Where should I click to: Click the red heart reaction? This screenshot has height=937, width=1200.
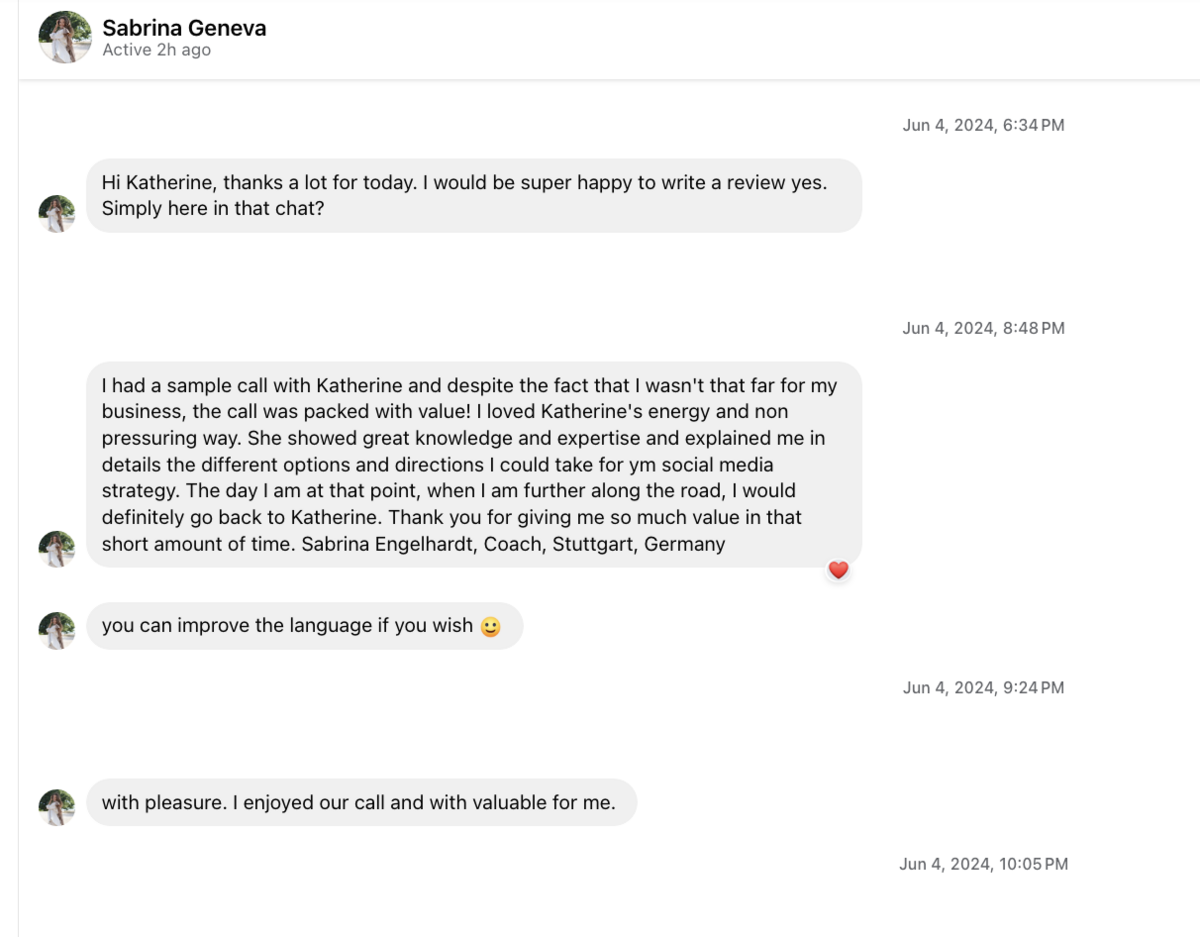pyautogui.click(x=838, y=570)
